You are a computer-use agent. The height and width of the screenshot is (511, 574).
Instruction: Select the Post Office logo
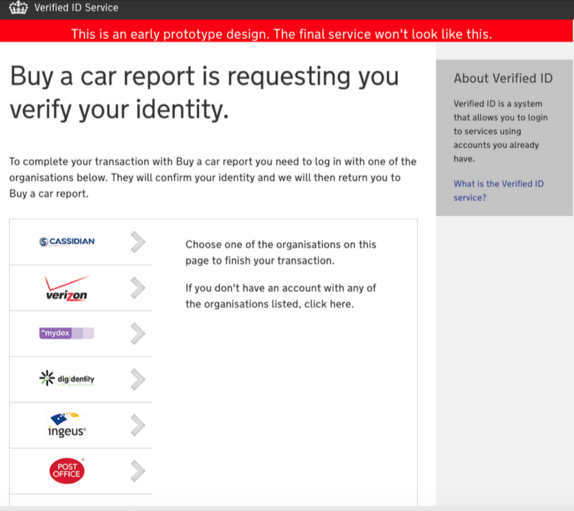67,471
